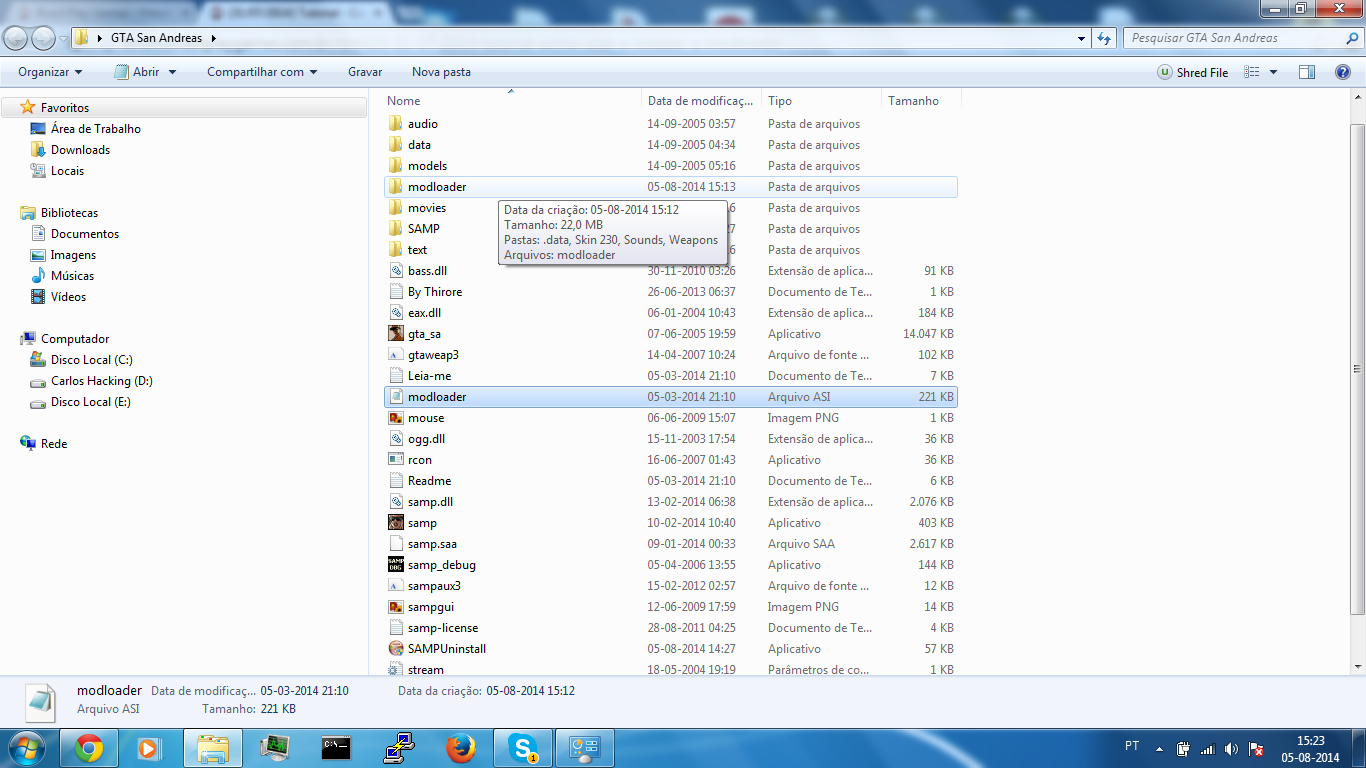Select the Leia-me file name

pos(429,376)
